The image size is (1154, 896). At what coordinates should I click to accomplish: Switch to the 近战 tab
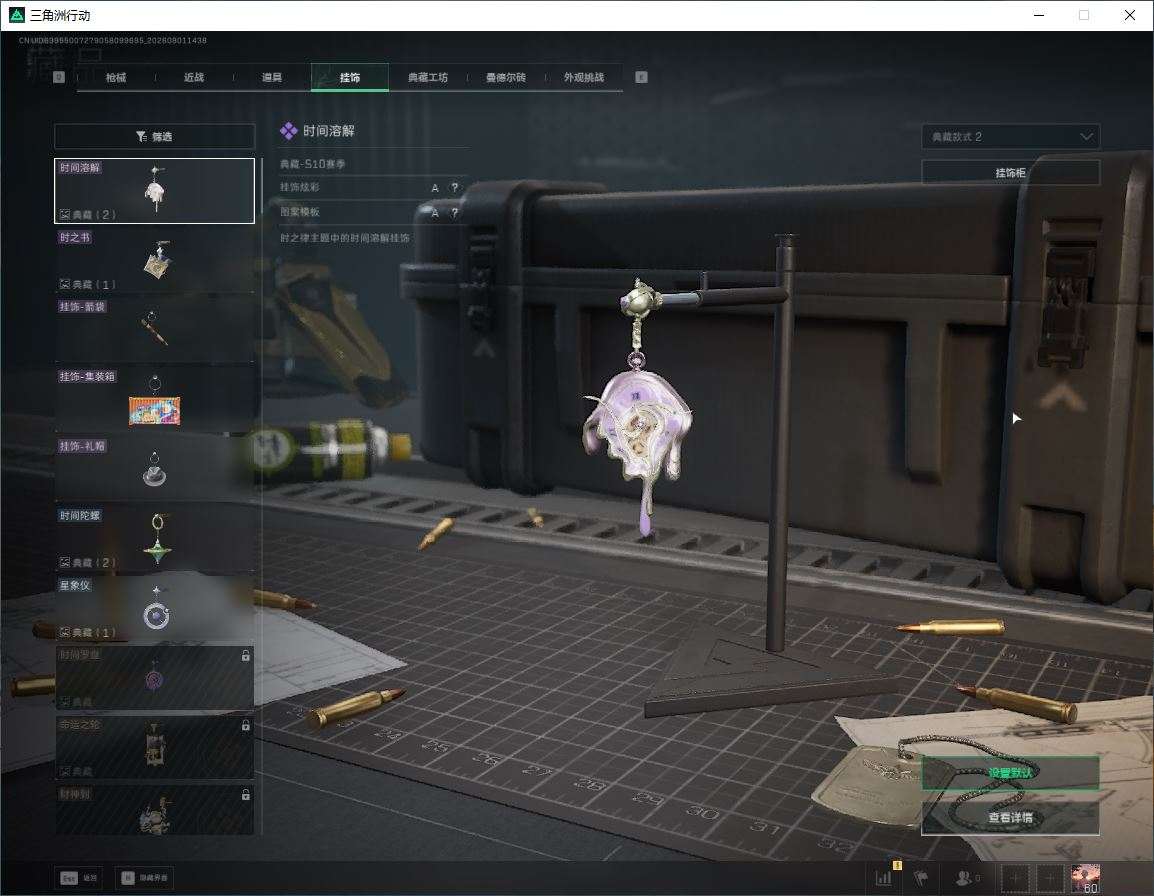pyautogui.click(x=194, y=77)
